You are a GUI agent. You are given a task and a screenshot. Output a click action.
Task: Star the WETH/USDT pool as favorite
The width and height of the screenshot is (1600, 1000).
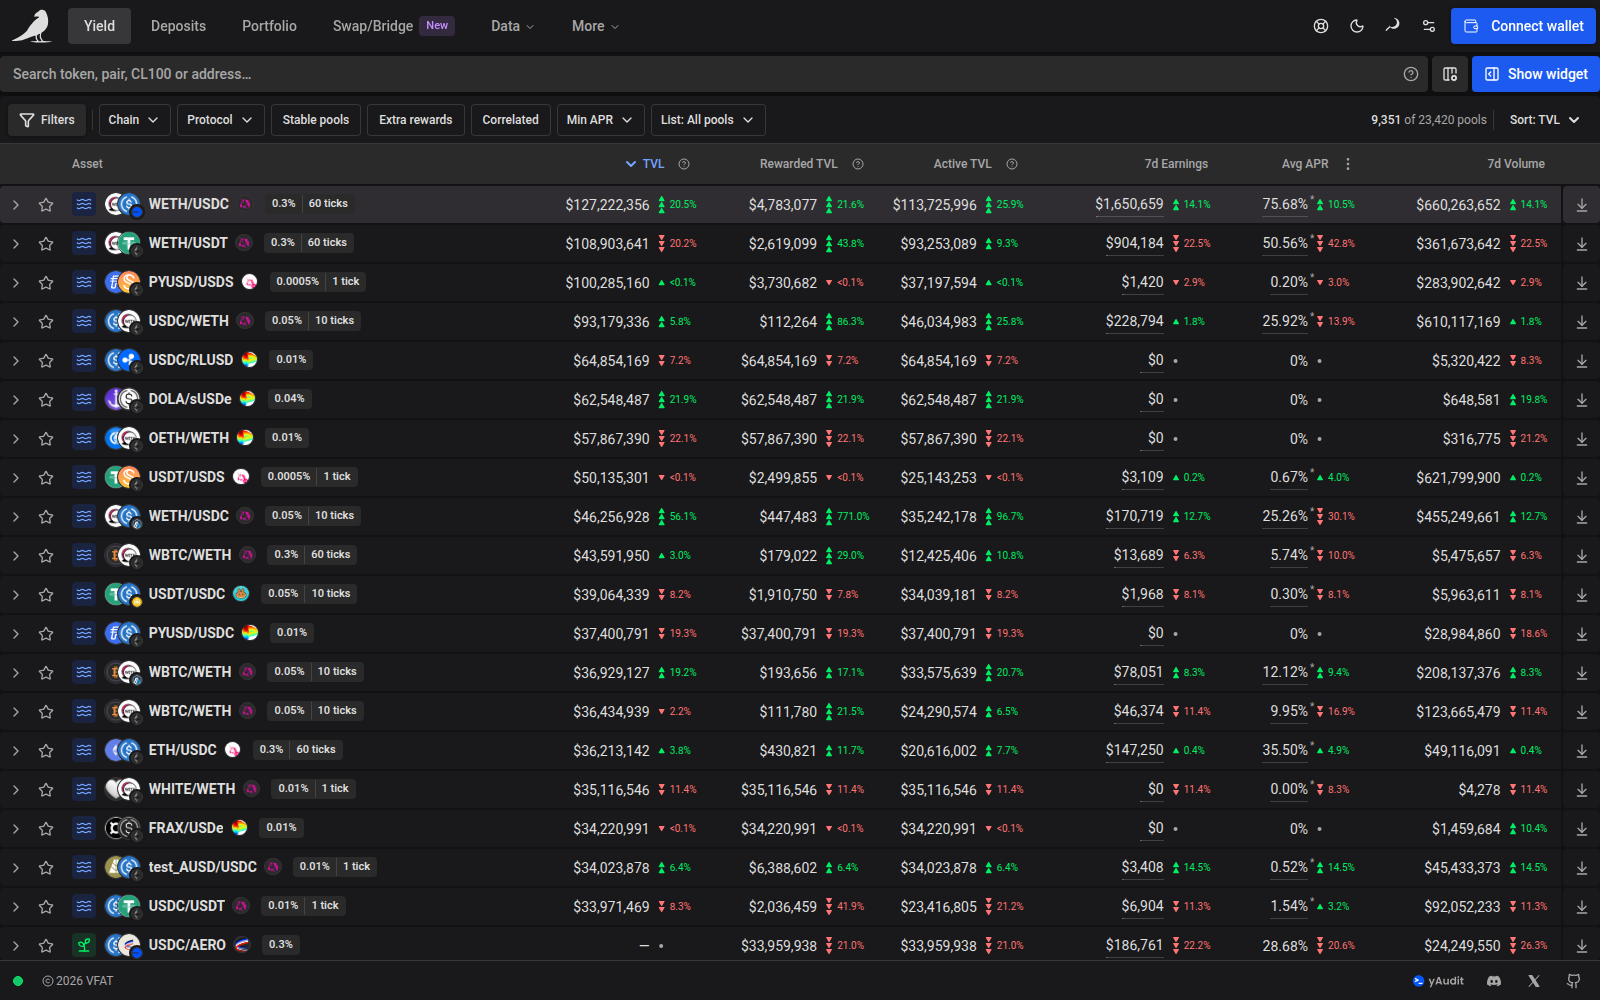[x=46, y=244]
